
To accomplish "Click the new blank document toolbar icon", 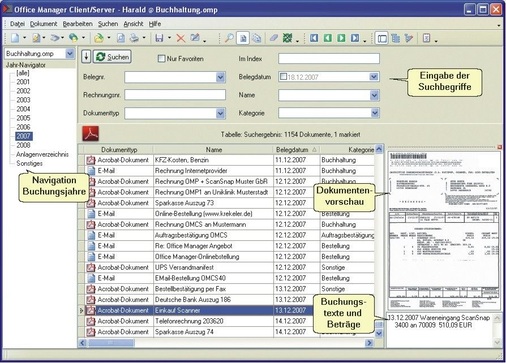I will click(x=15, y=38).
